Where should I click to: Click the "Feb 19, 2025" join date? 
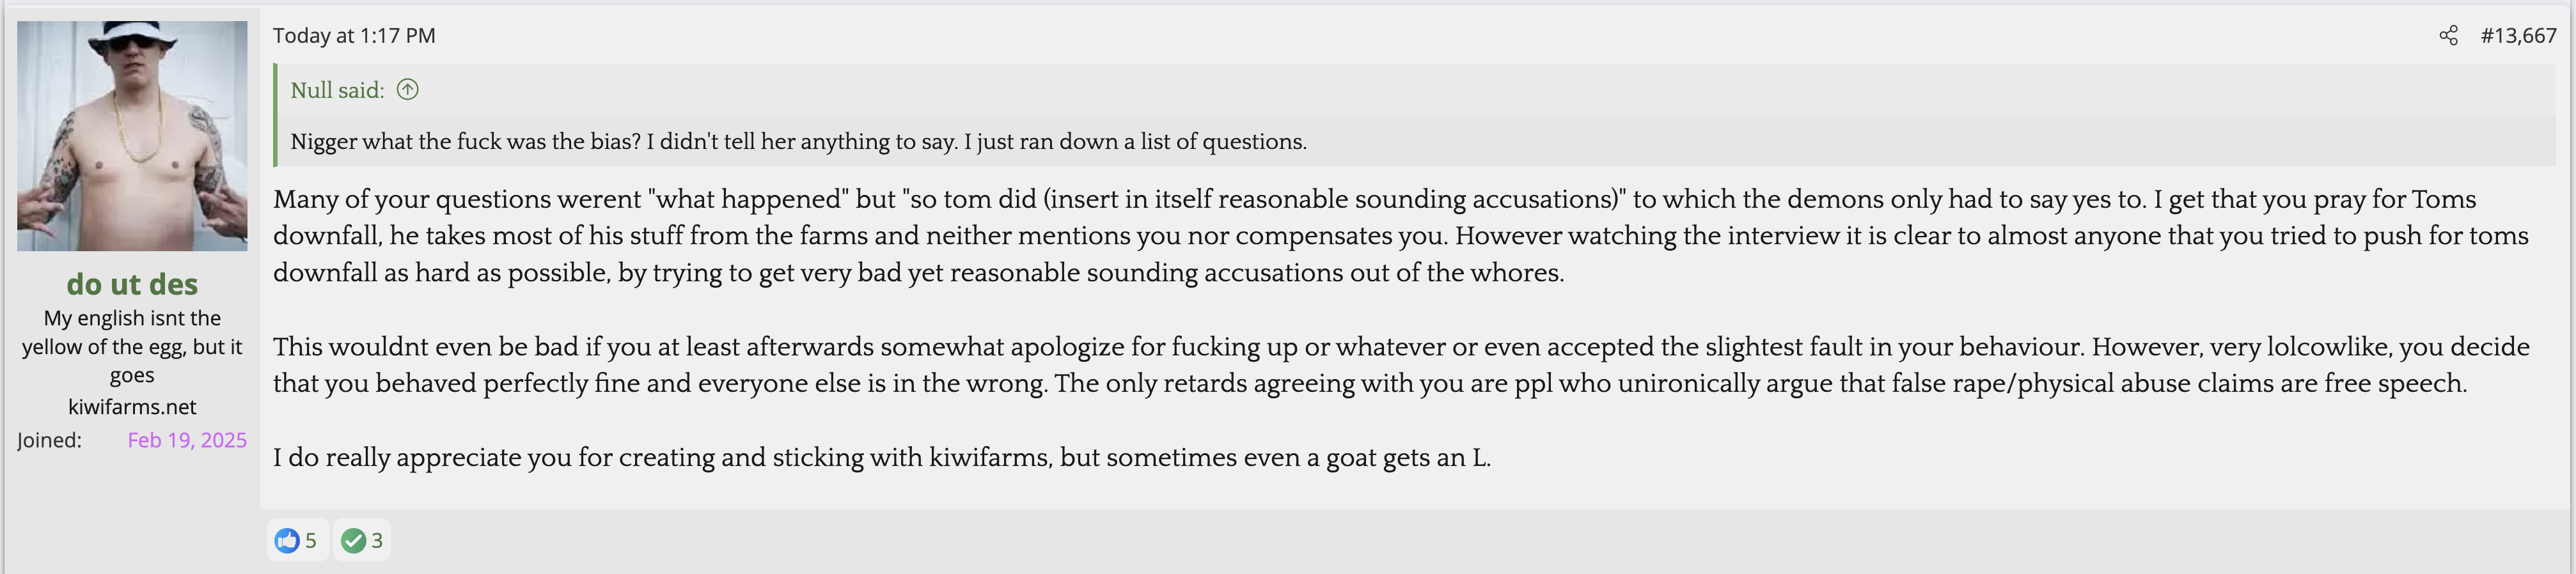tap(187, 440)
